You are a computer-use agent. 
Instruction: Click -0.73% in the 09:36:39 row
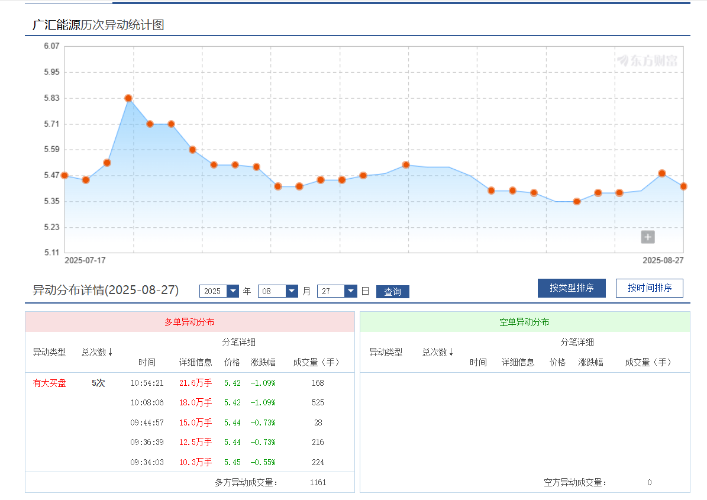point(263,442)
